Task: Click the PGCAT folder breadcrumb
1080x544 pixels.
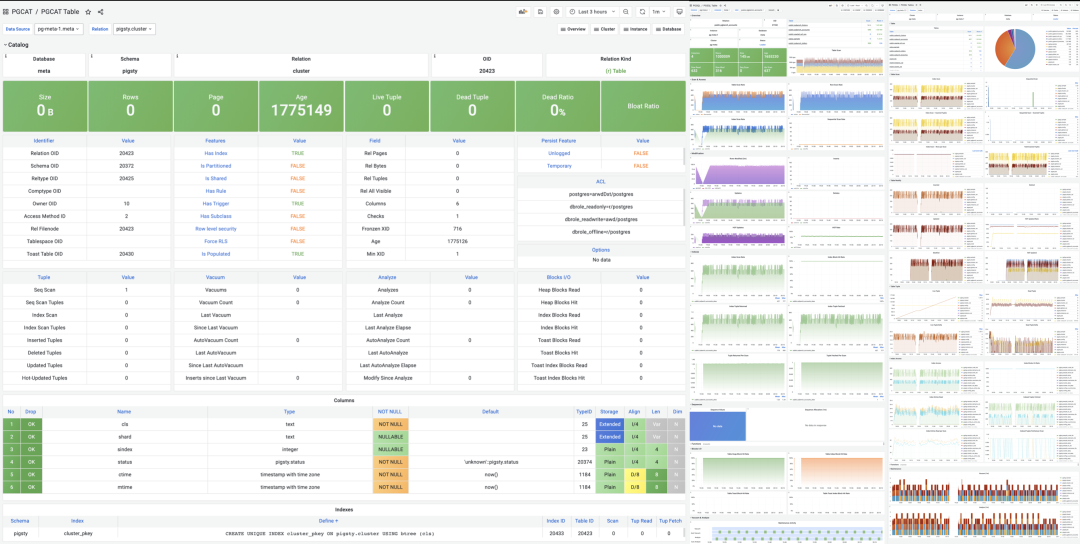Action: [23, 11]
